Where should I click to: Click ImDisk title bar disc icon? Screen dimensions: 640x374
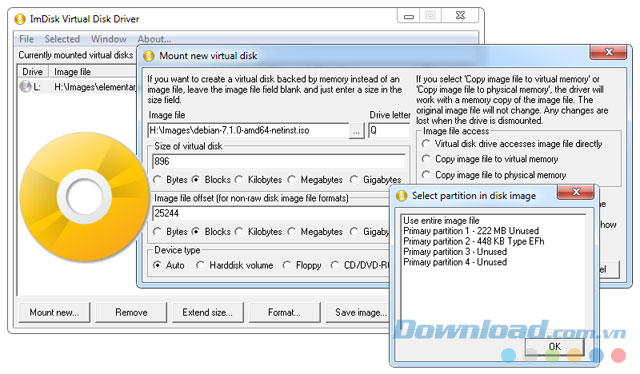click(20, 19)
